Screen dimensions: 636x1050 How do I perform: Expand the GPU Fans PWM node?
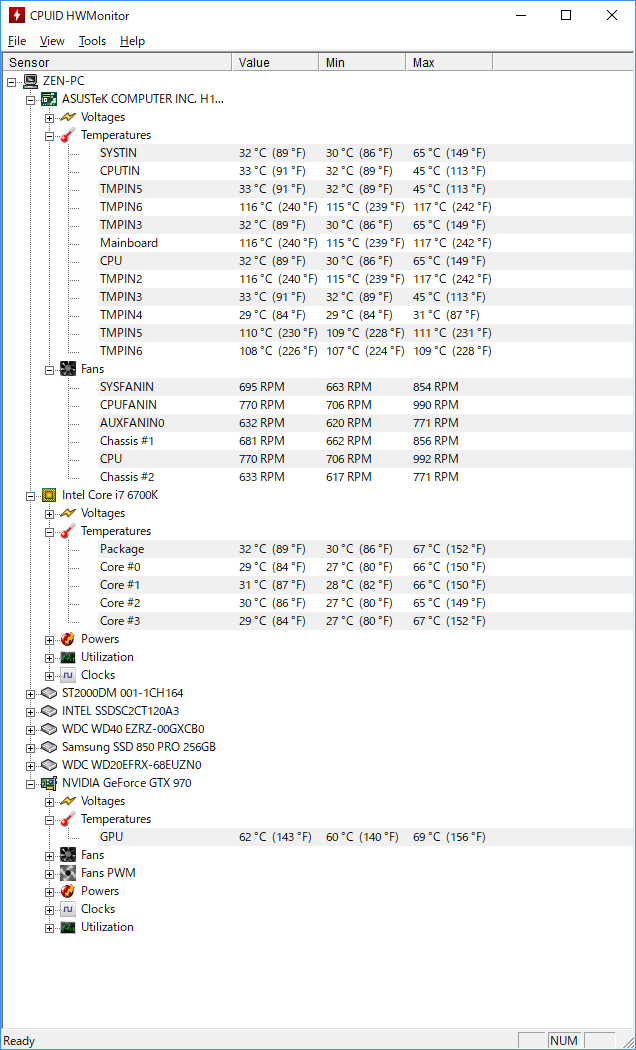click(x=49, y=874)
